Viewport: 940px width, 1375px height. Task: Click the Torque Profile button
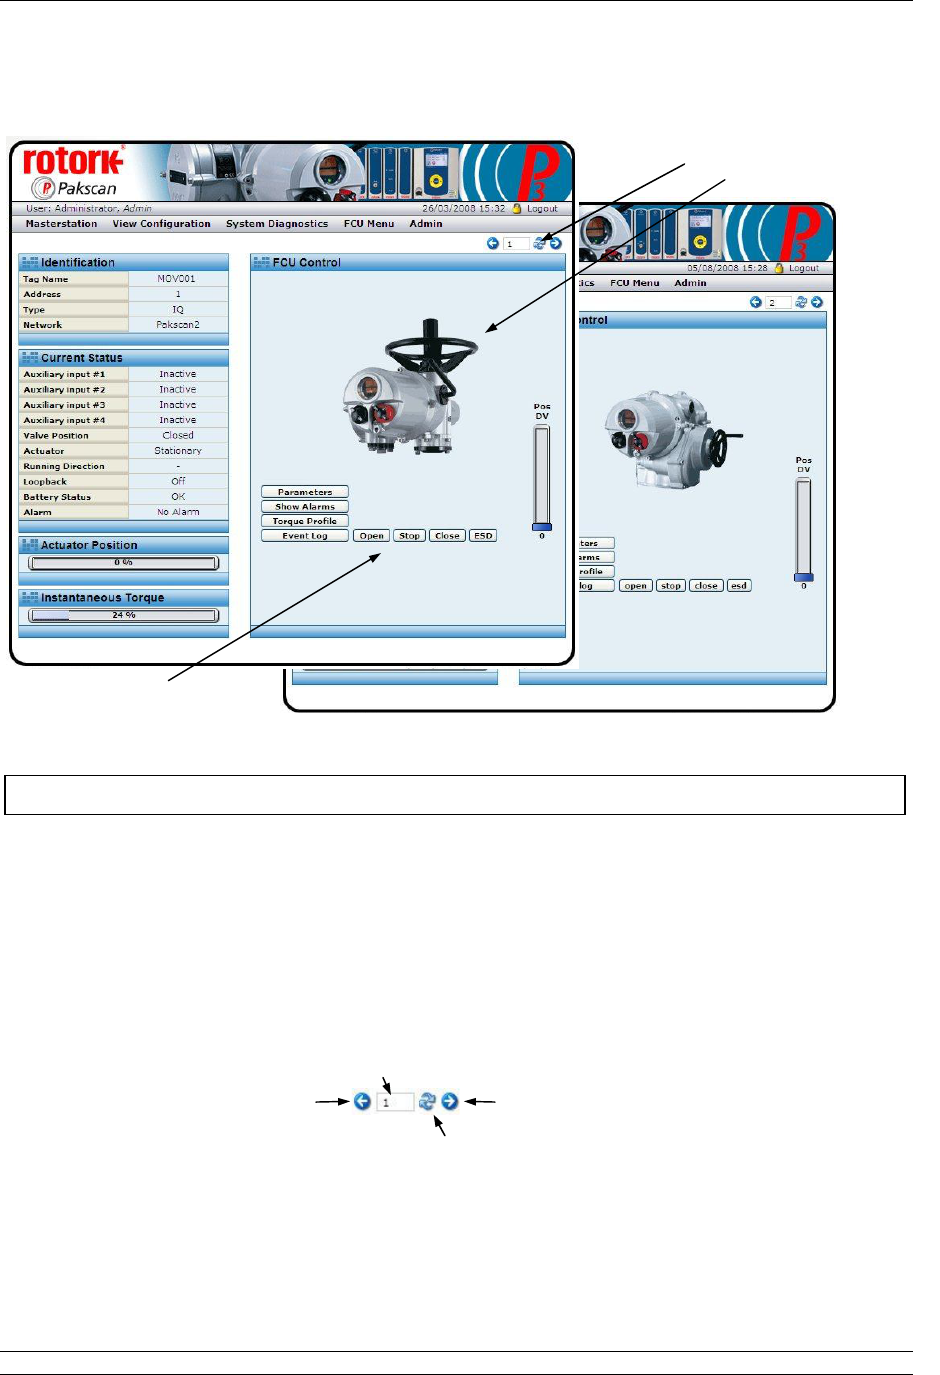305,521
